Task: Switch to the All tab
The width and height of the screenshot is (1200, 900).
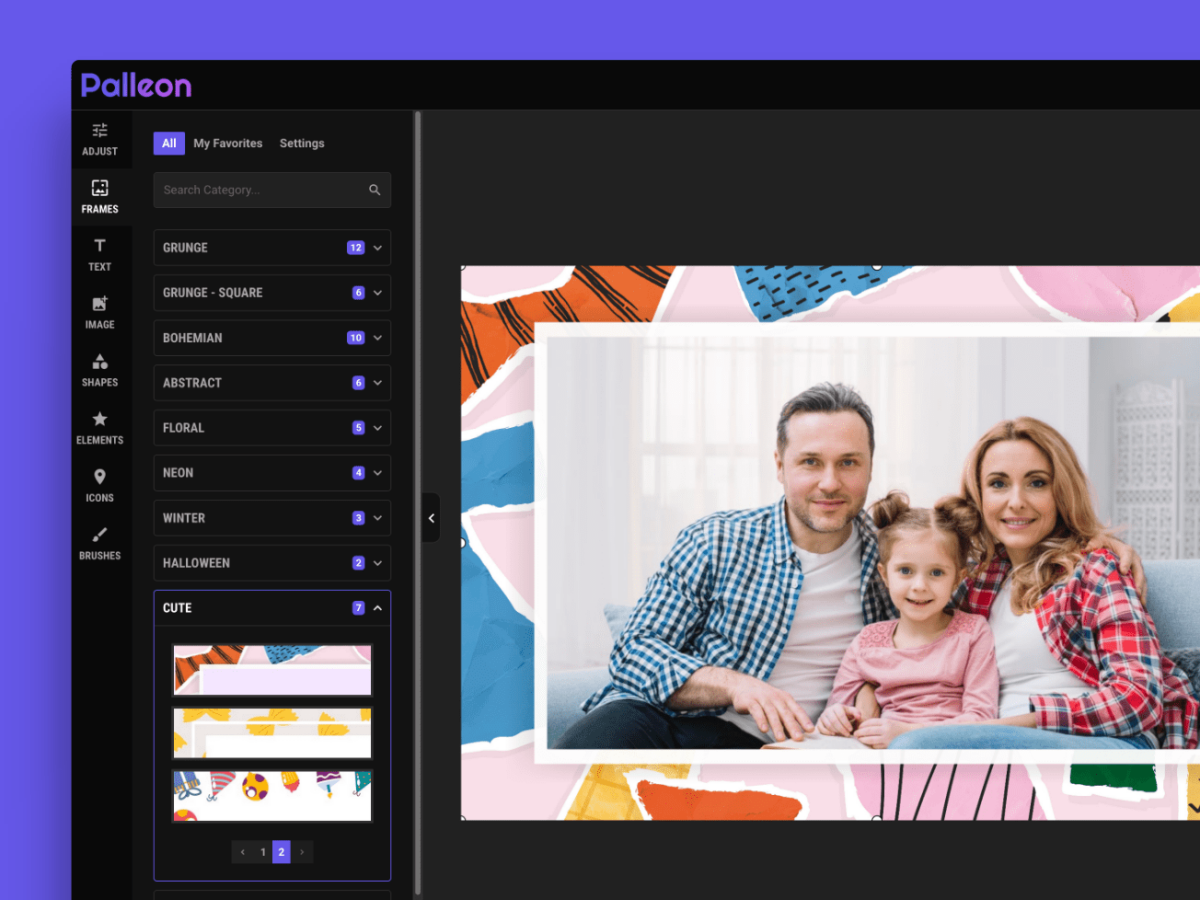Action: (169, 143)
